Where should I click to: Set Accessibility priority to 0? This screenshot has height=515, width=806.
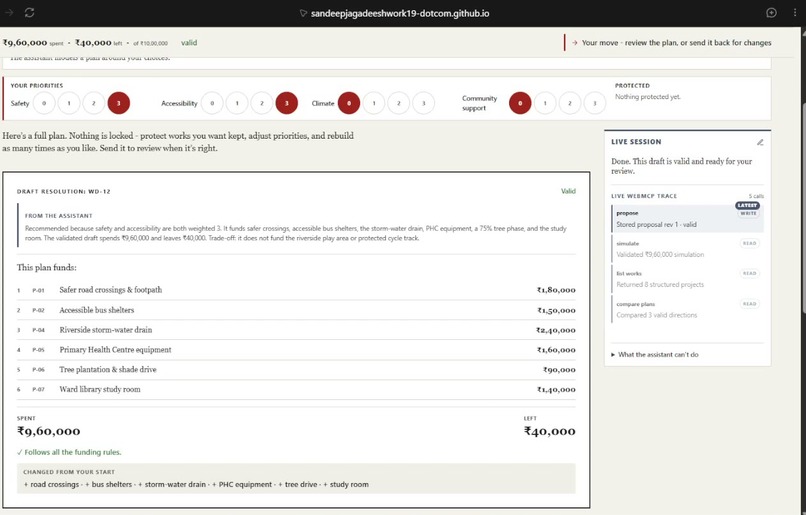(212, 103)
